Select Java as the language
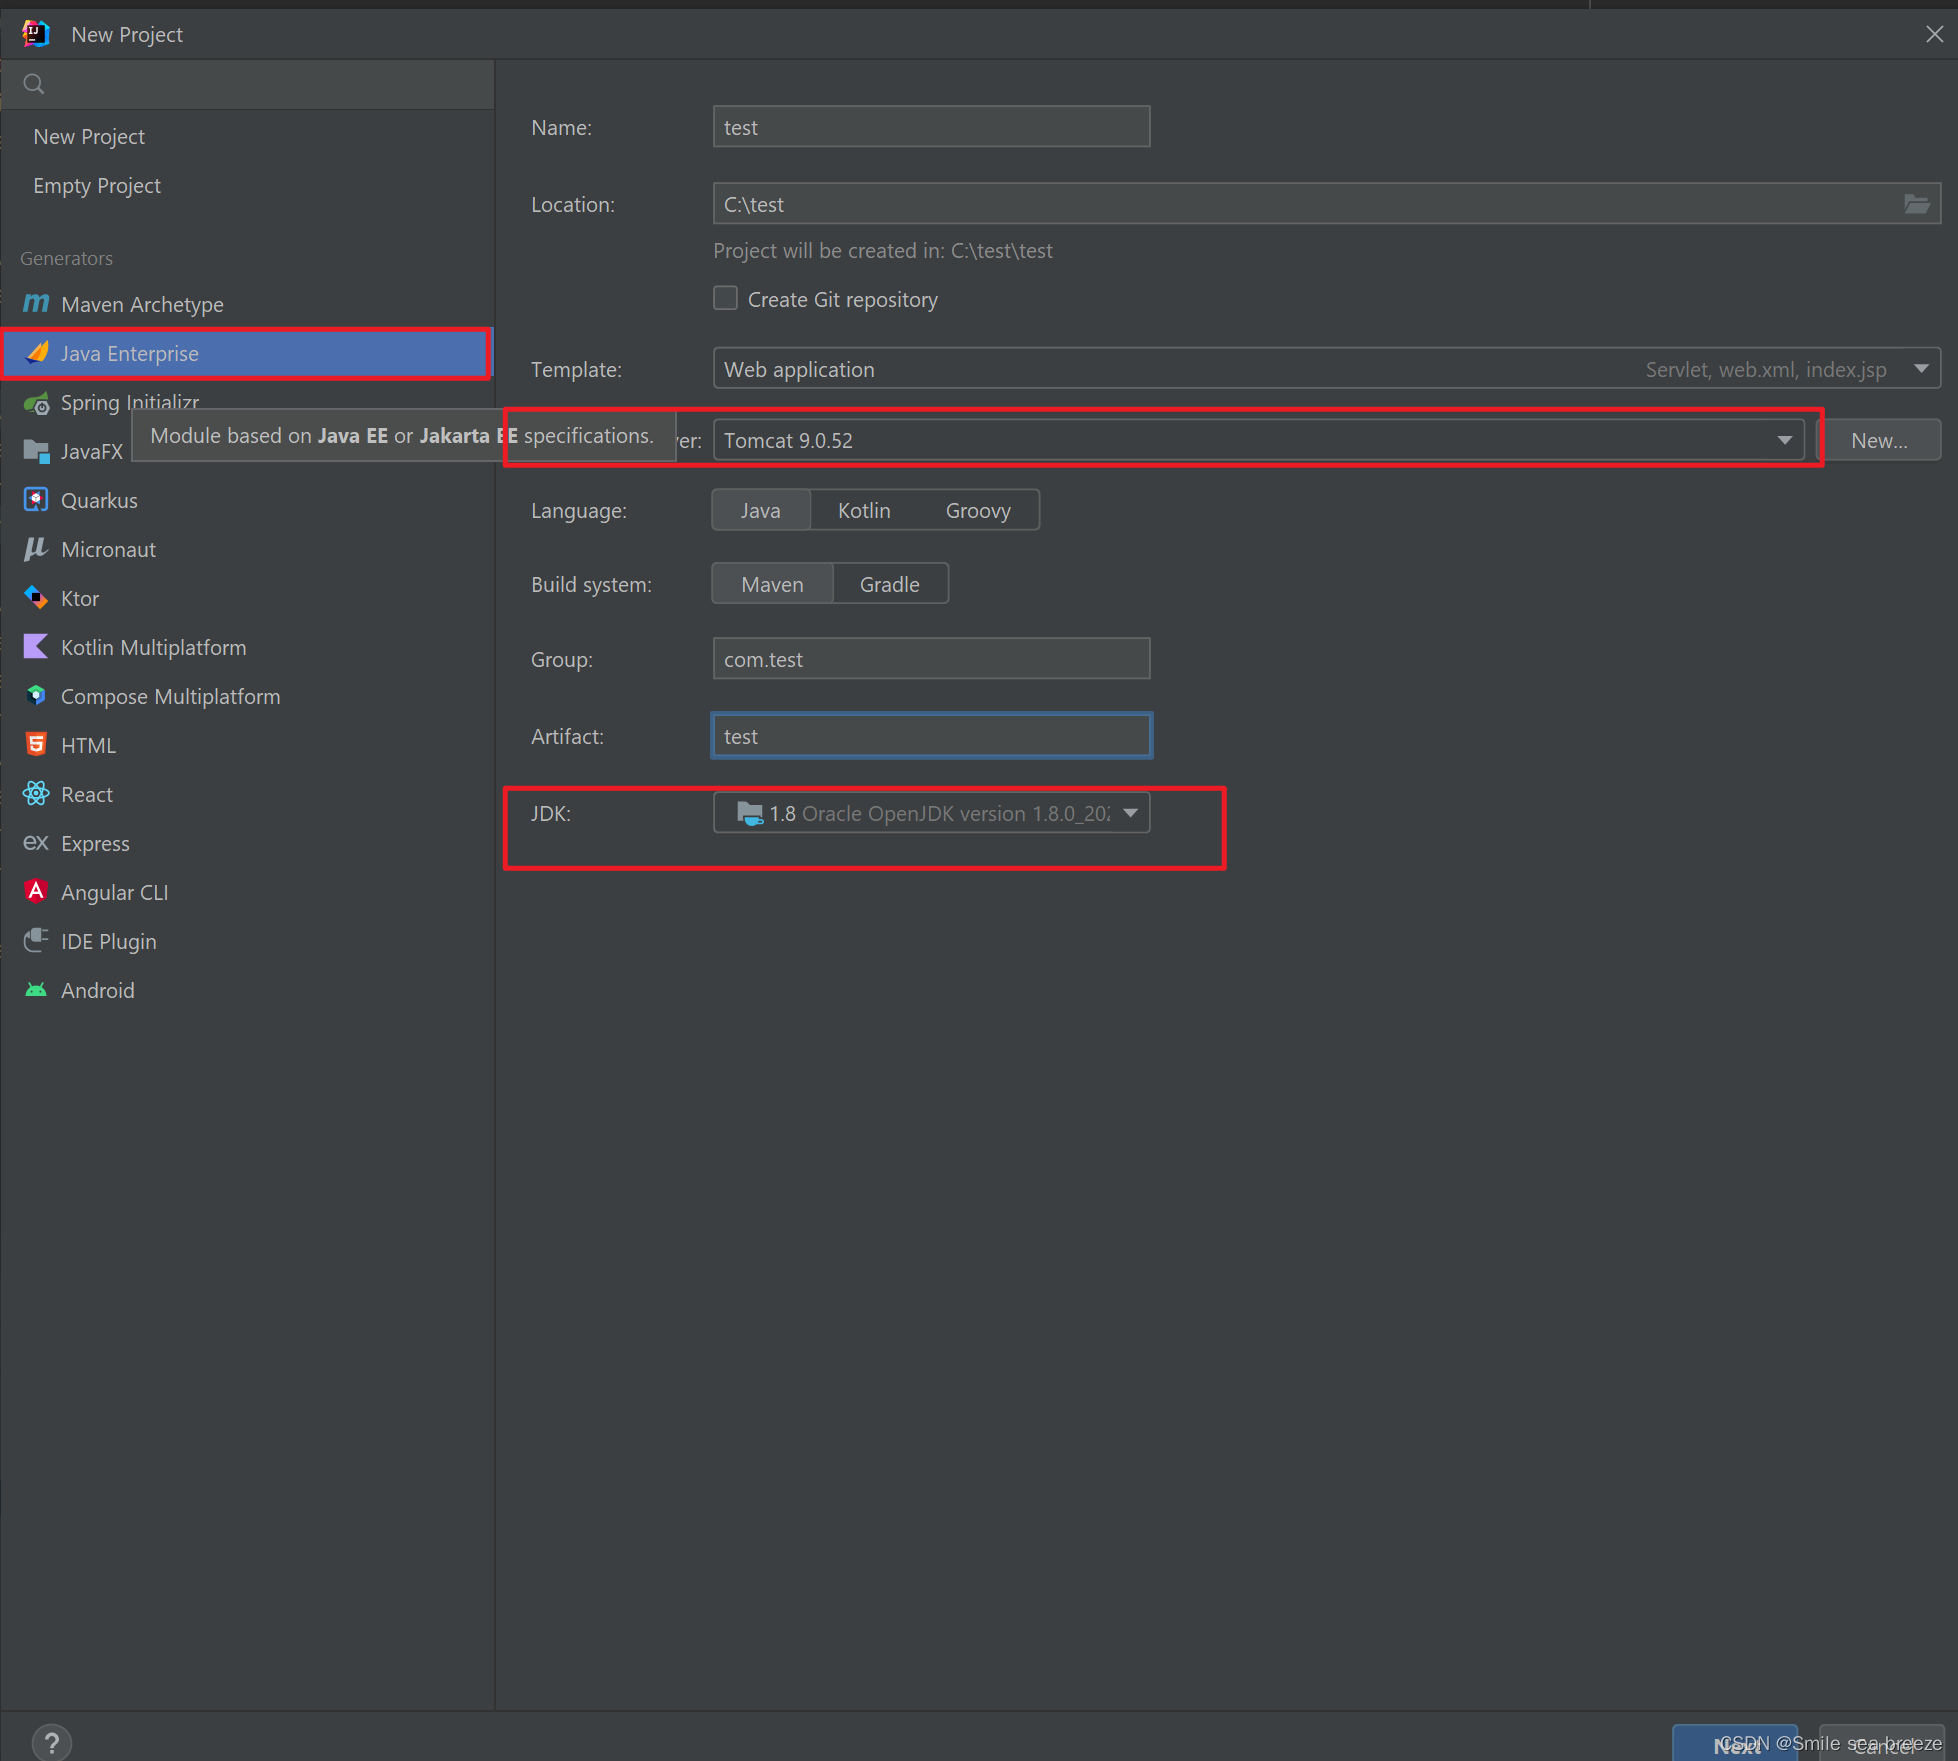 (x=760, y=510)
